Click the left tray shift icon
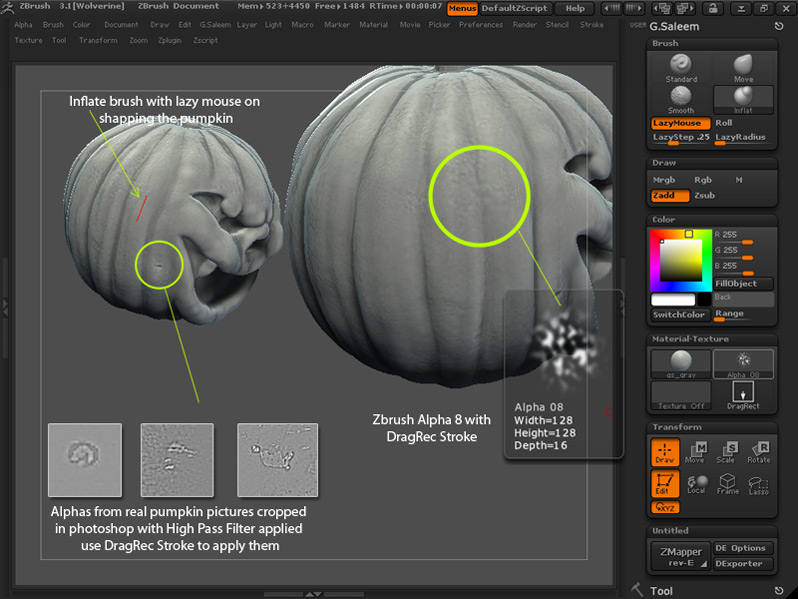Image resolution: width=798 pixels, height=599 pixels. 5,307
